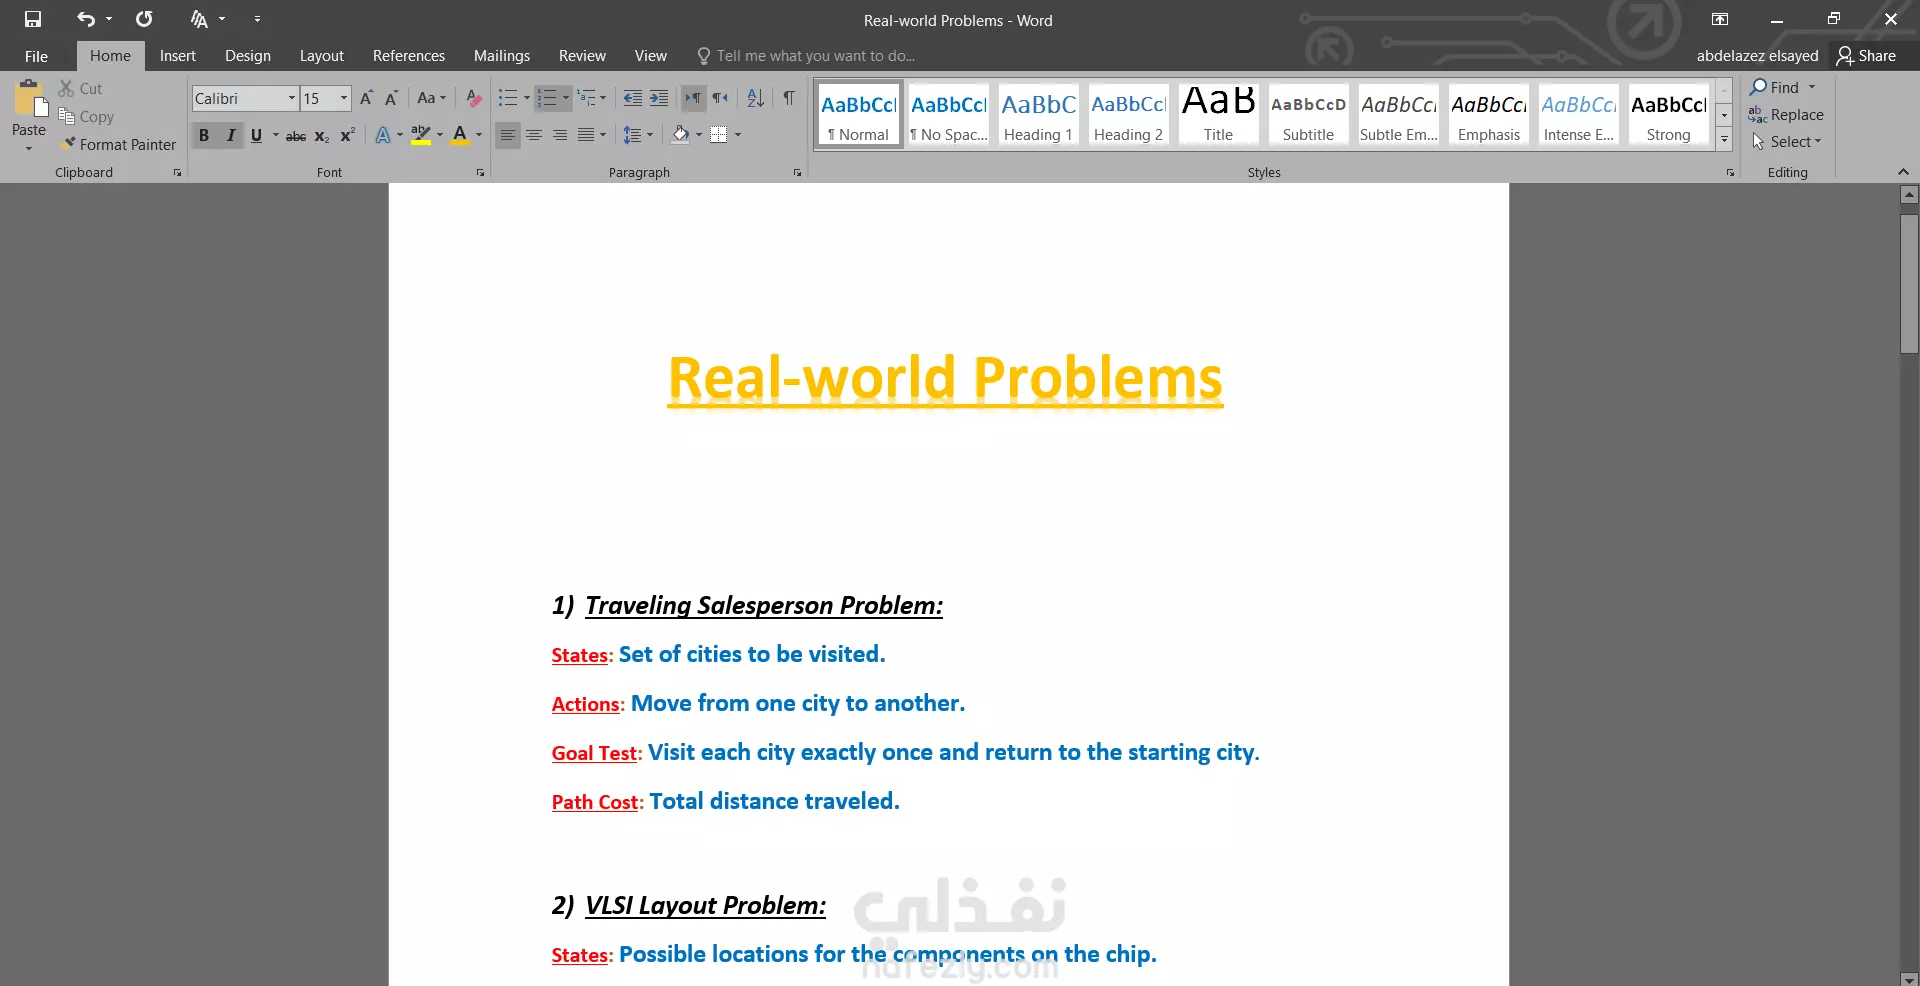Open the Paragraph settings dialog launcher
The height and width of the screenshot is (986, 1920).
pos(797,173)
